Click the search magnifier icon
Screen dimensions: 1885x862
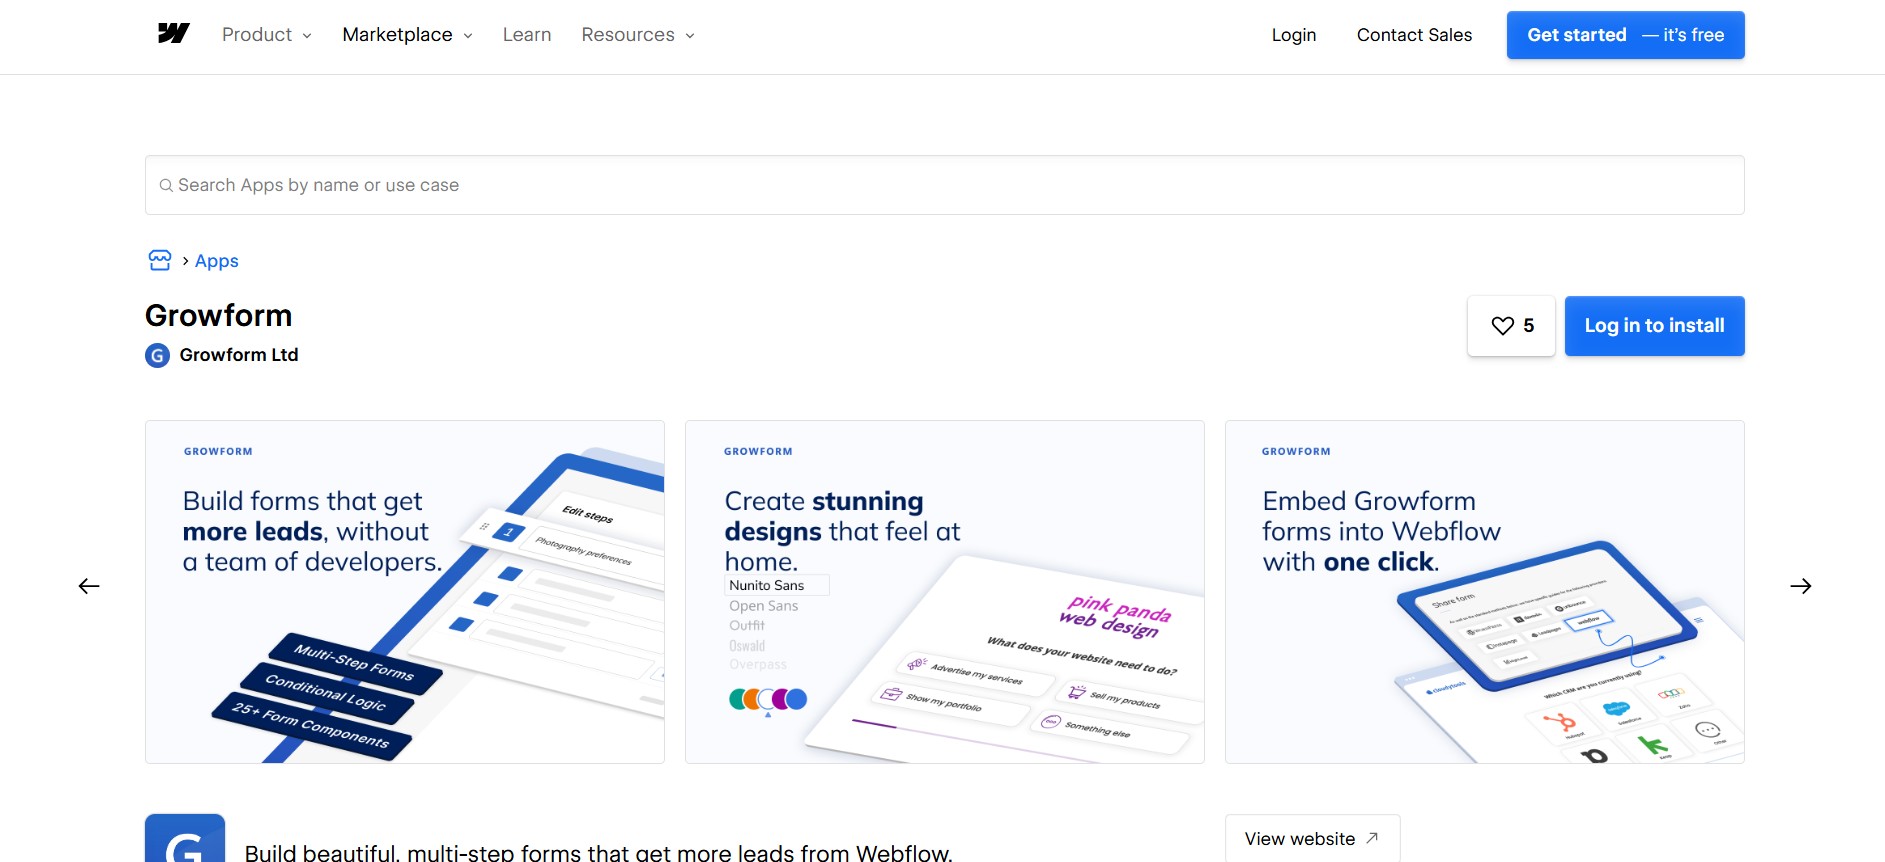(166, 185)
